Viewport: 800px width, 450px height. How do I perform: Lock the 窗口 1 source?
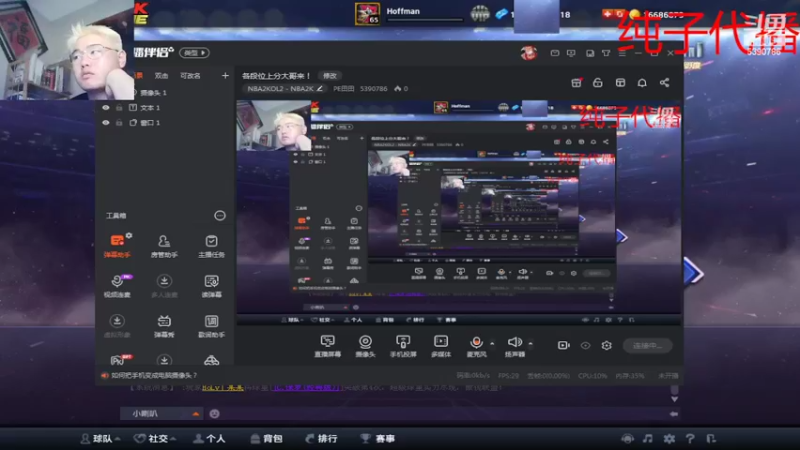click(119, 122)
